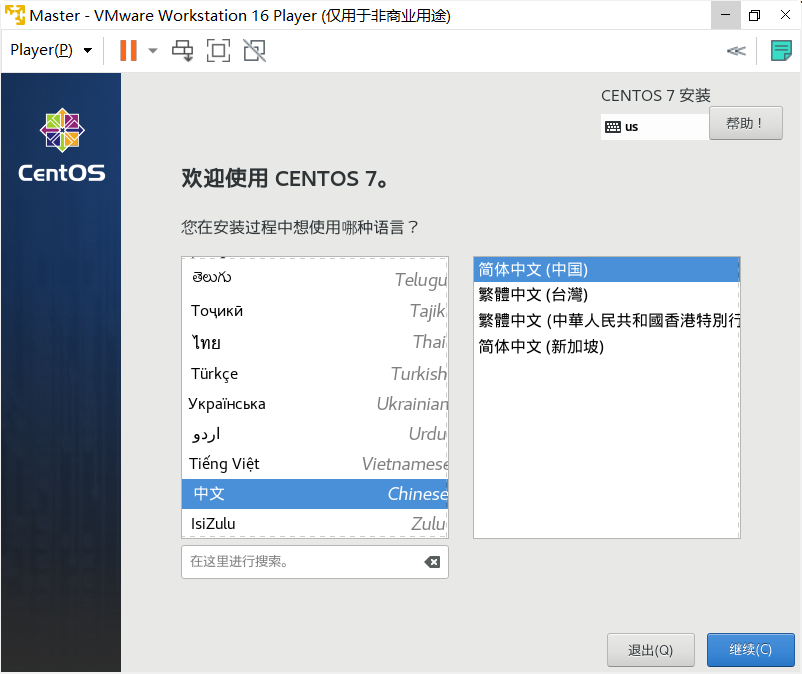Screen dimensions: 802x674
Task: Send Ctrl+Alt+Del to the virtual machine
Action: click(183, 51)
